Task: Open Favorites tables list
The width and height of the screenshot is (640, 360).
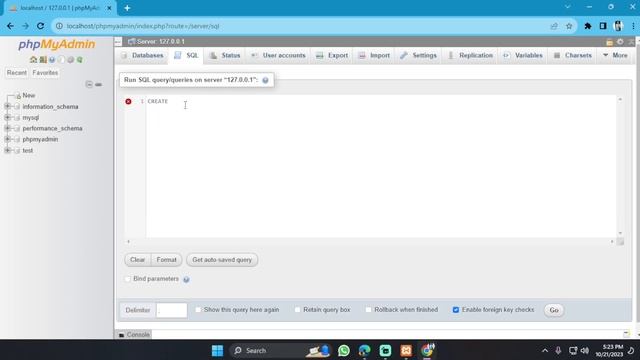Action: (45, 73)
